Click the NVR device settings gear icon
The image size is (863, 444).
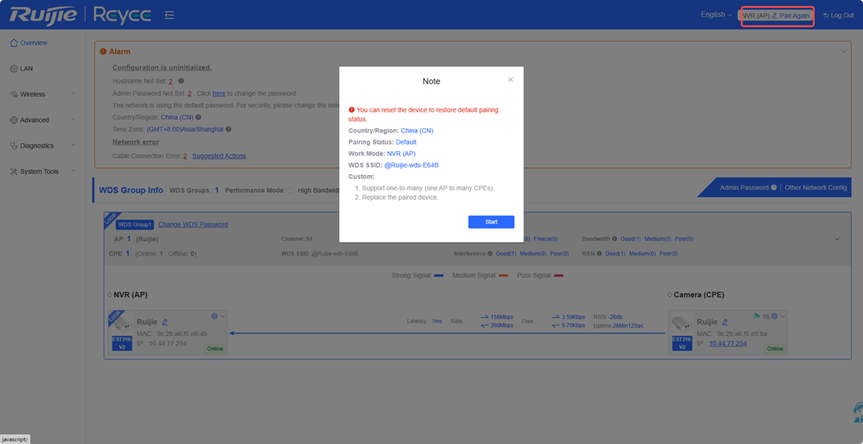(214, 316)
